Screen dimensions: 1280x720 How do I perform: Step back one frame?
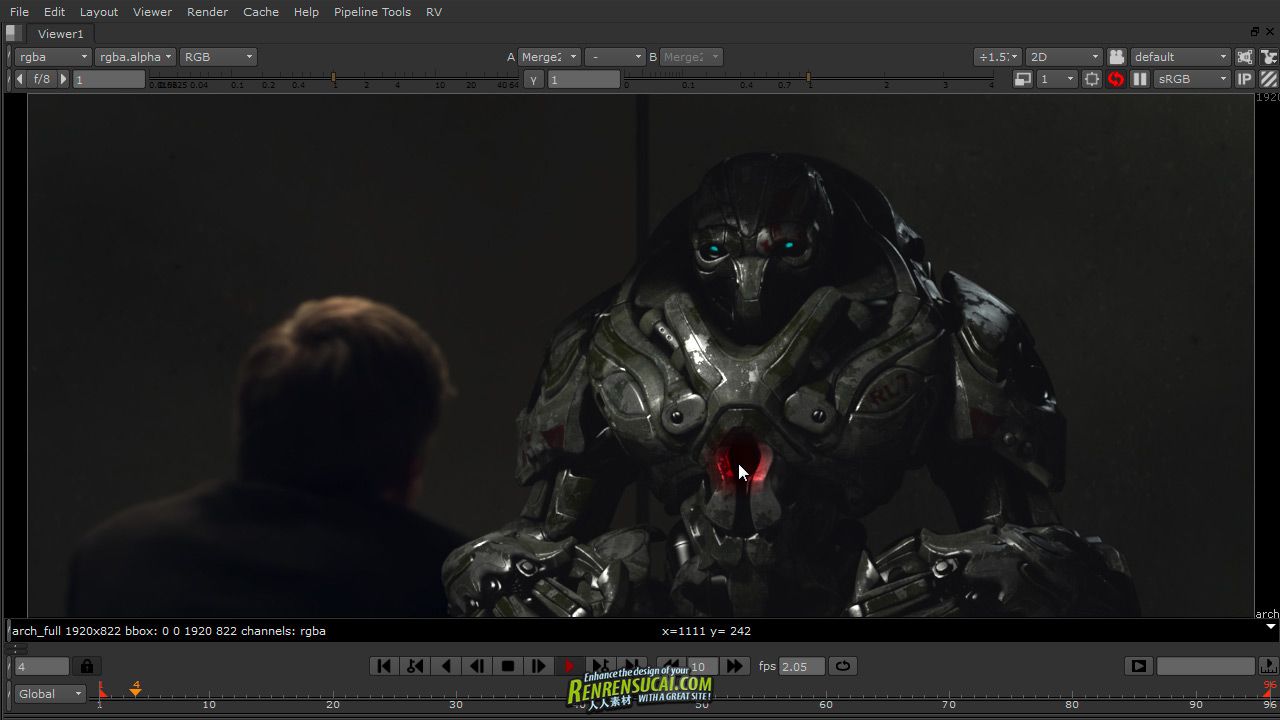(477, 666)
